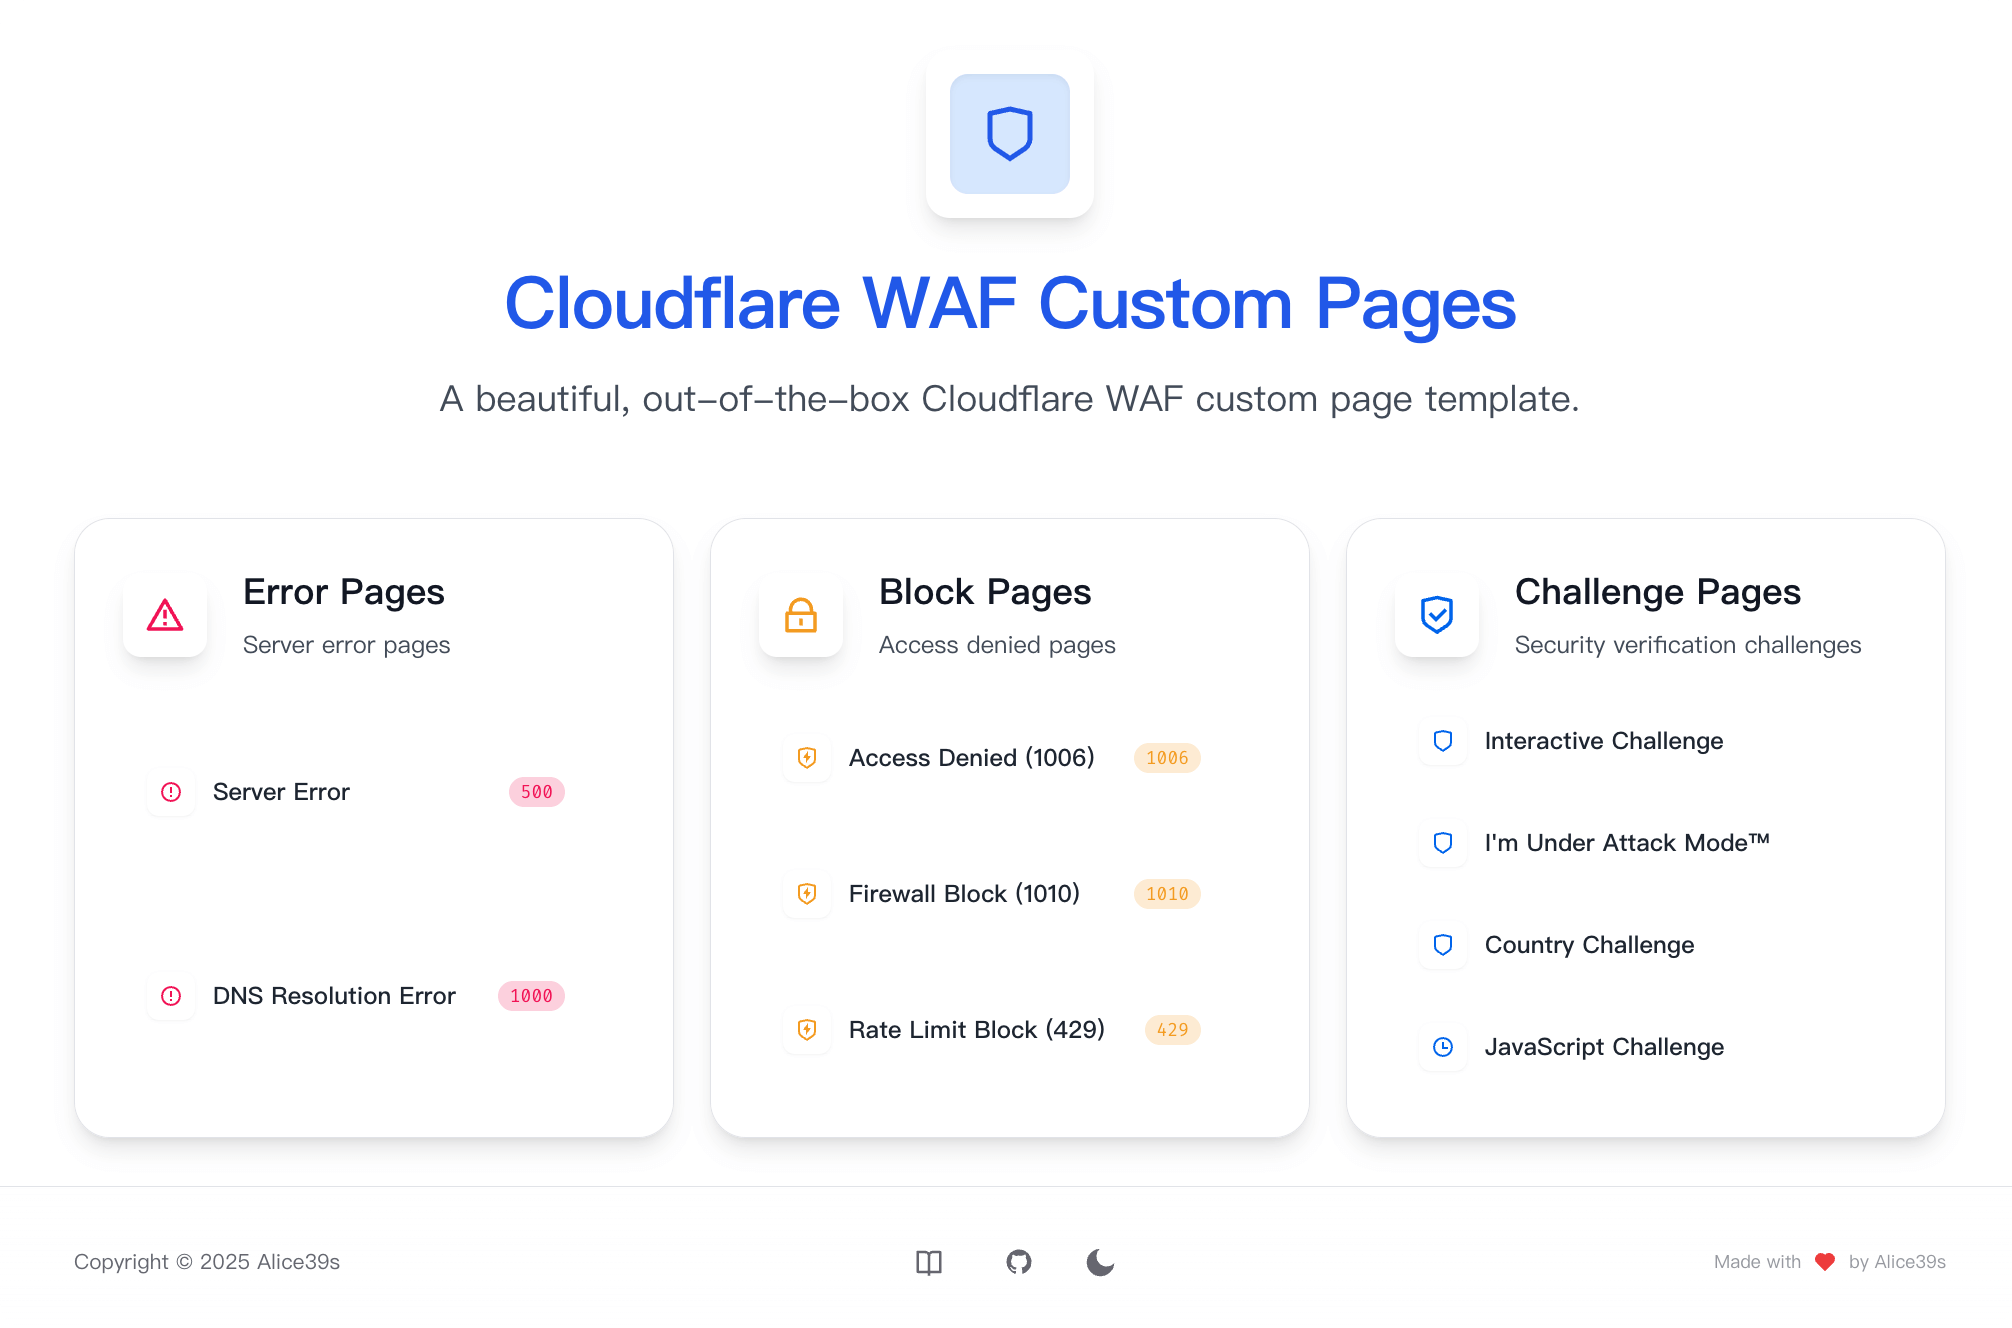Viewport: 2012px width, 1328px height.
Task: Click the Challenge Pages shield-check icon
Action: 1437,615
